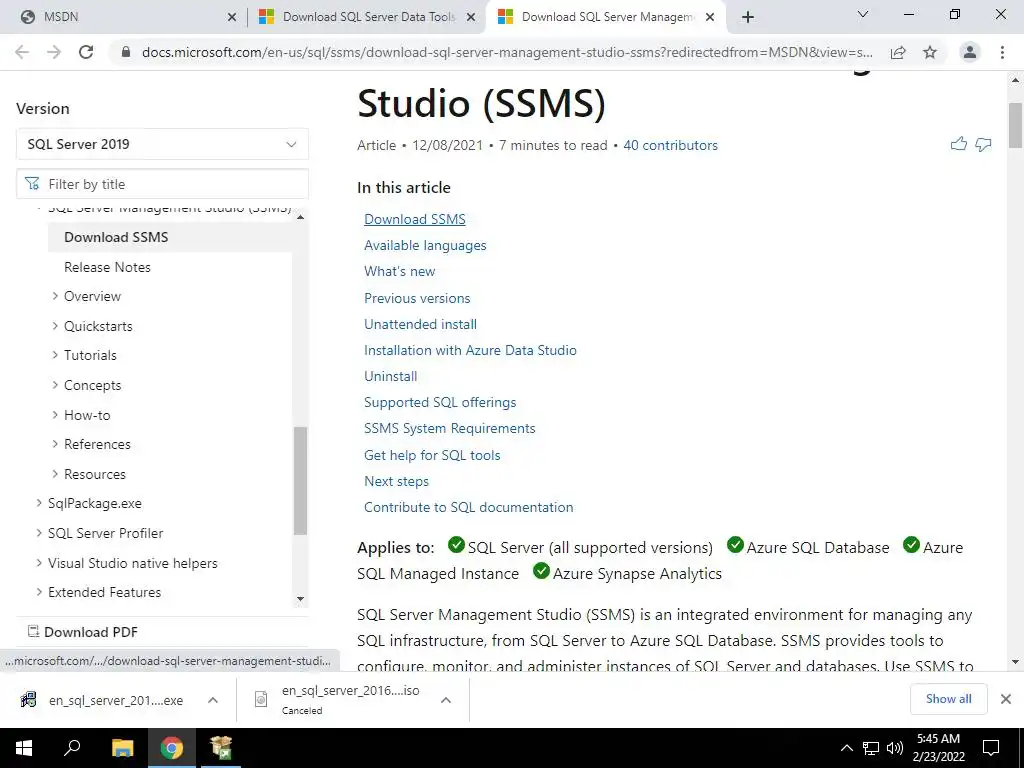
Task: Bookmark this page with the star icon
Action: coord(930,52)
